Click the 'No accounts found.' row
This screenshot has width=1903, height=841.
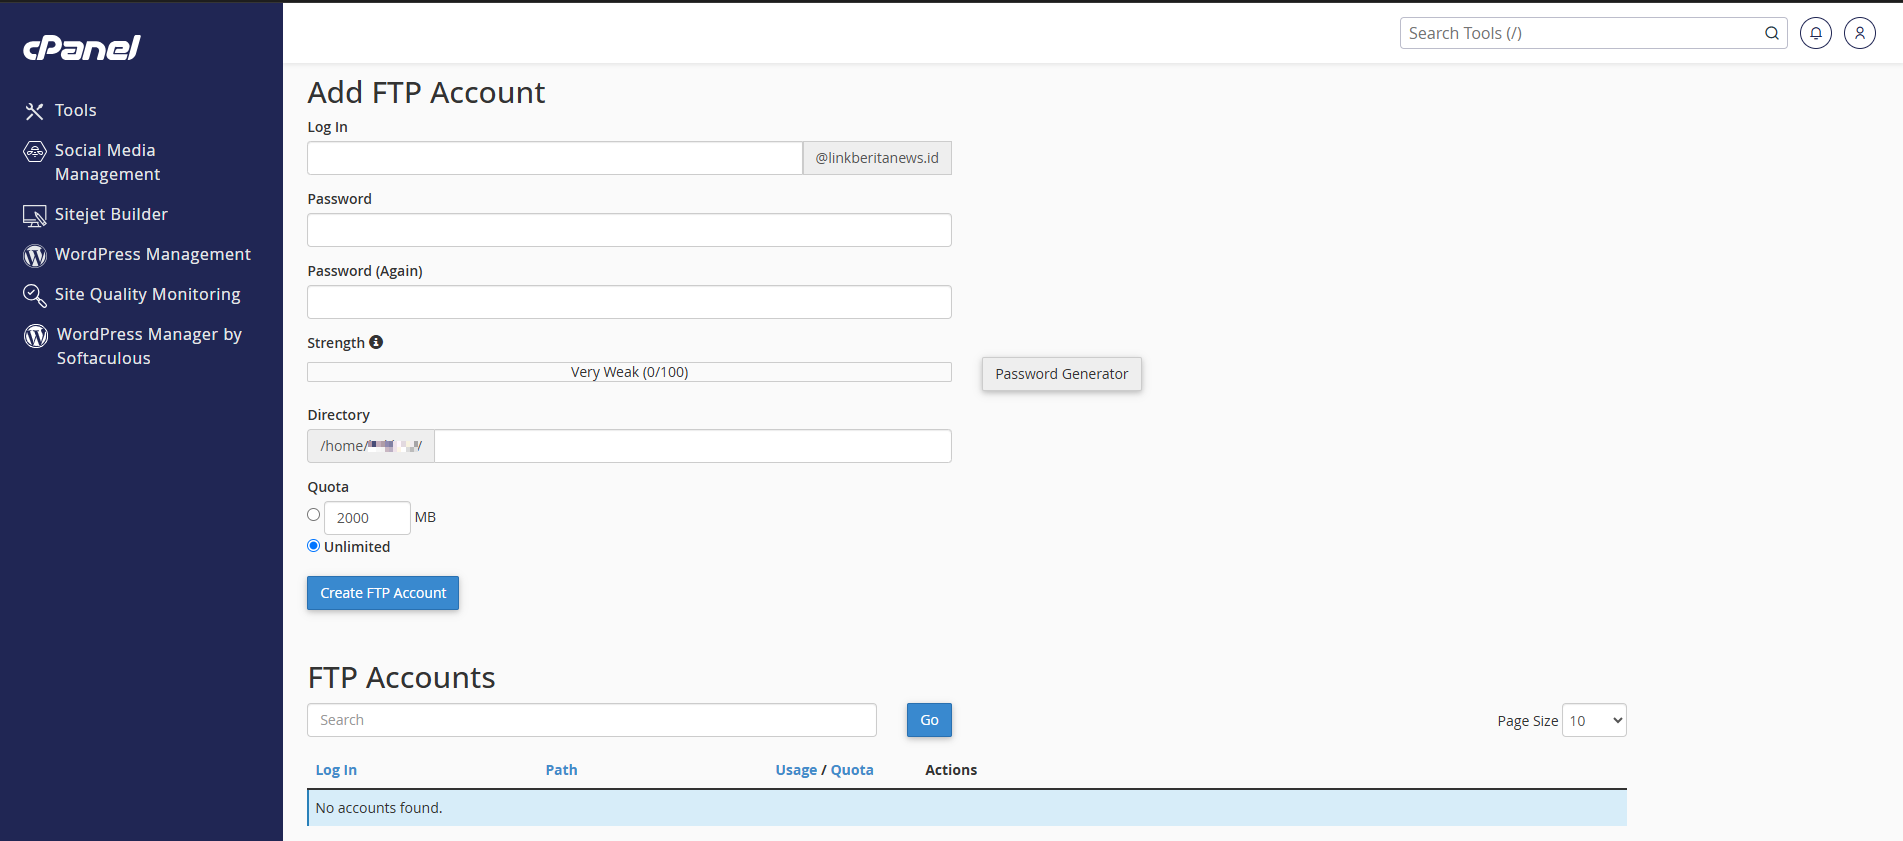[967, 808]
